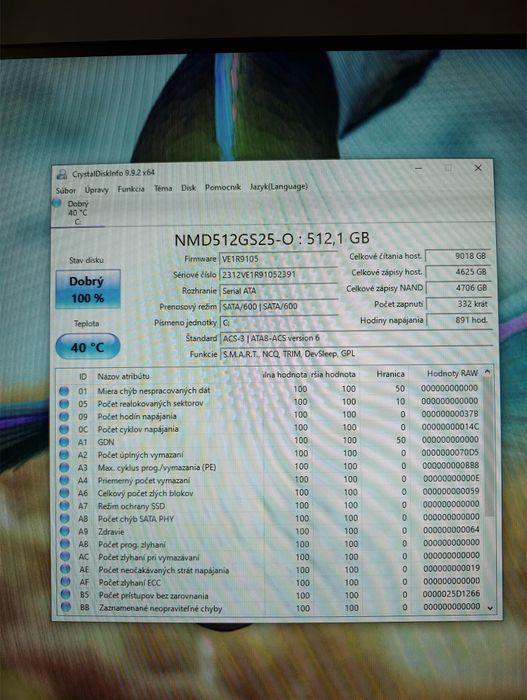Click the Sériové číslo field
The image size is (527, 700).
[x=279, y=275]
